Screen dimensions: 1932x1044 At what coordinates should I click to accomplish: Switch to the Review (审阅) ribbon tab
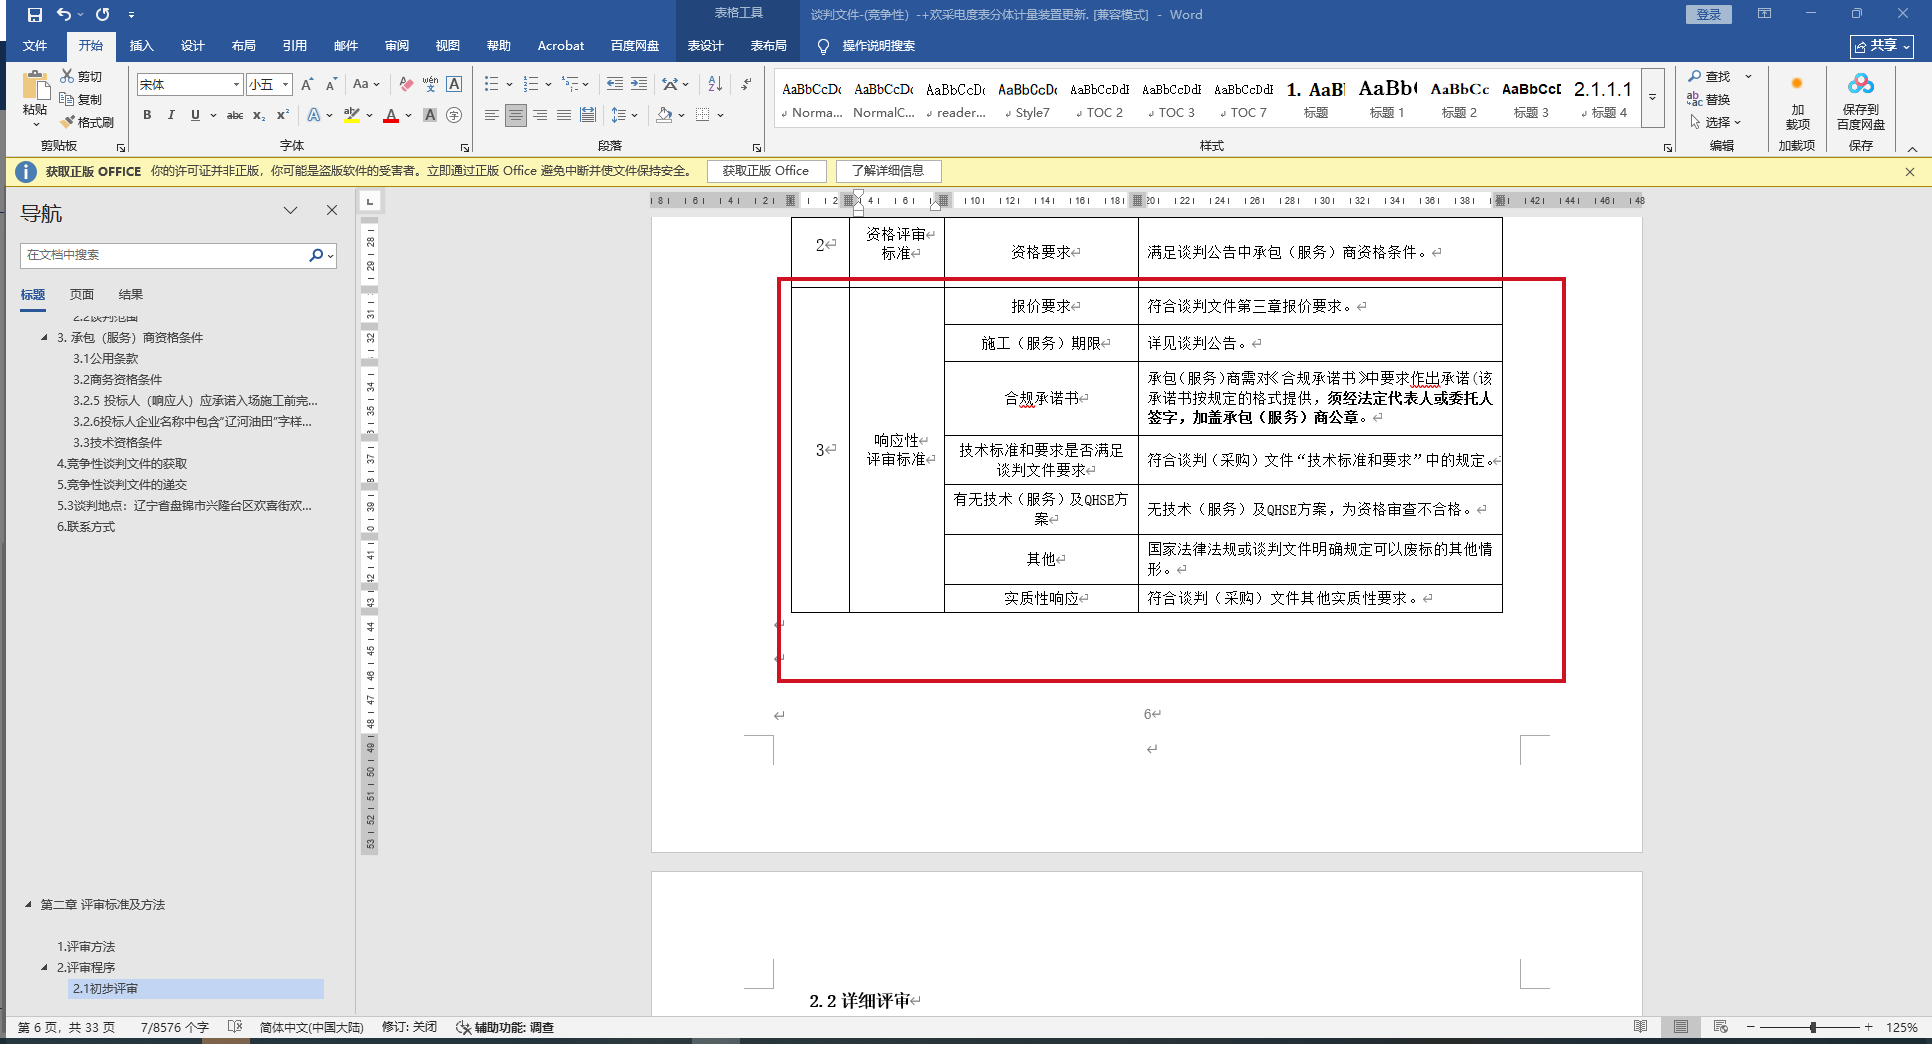click(397, 46)
